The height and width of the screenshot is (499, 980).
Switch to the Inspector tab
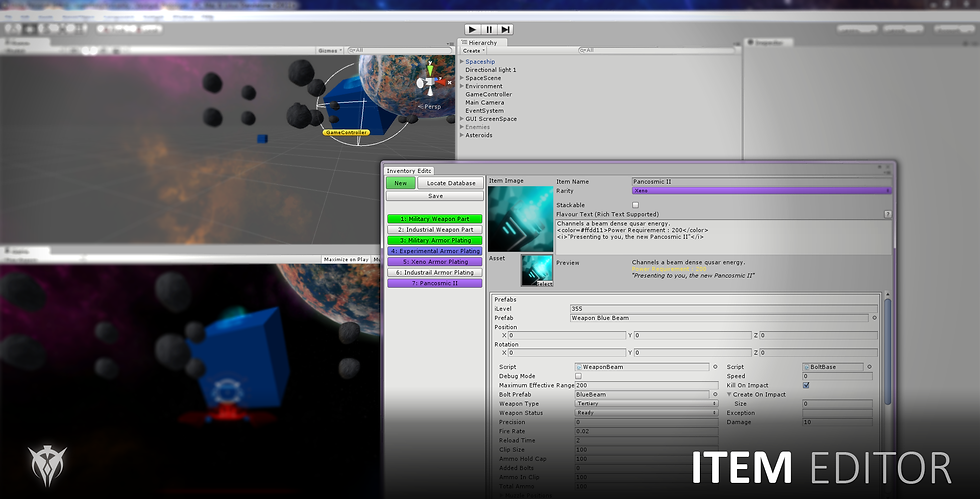769,43
